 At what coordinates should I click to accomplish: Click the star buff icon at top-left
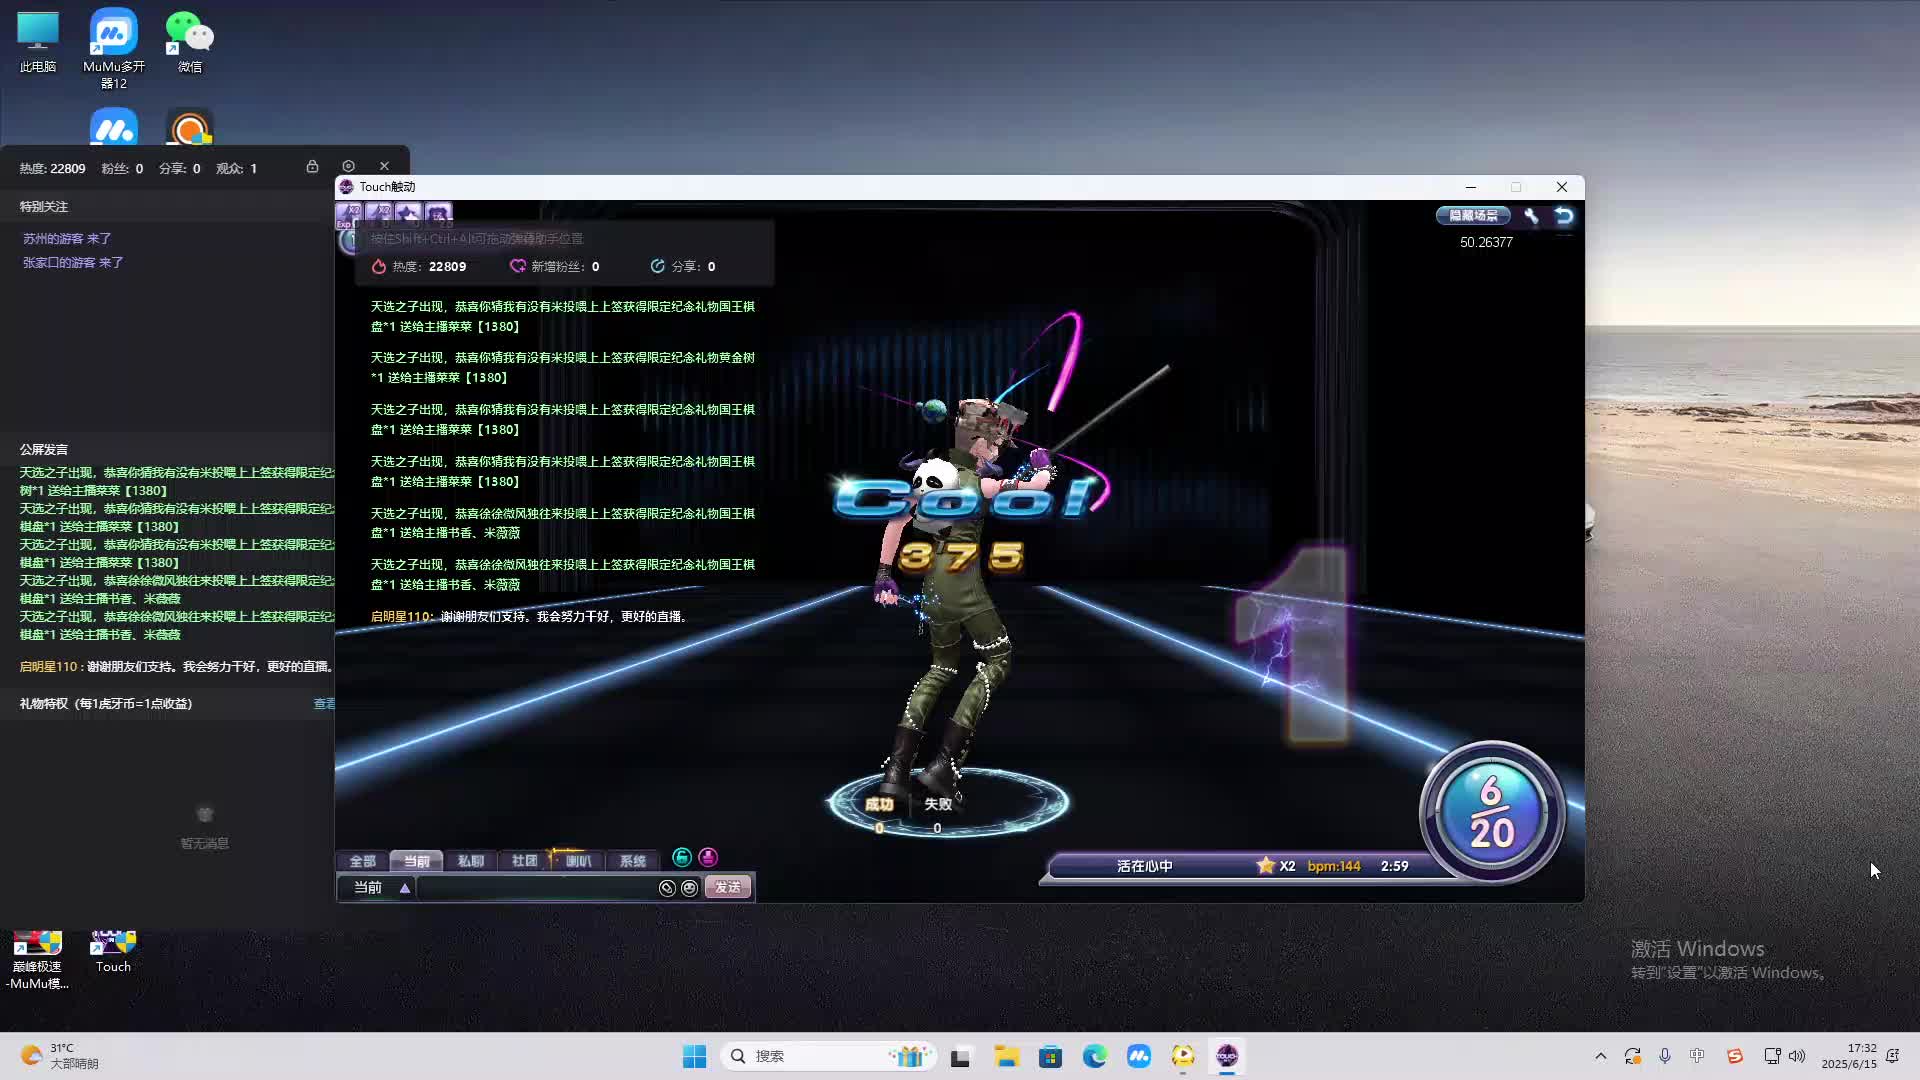(x=408, y=213)
